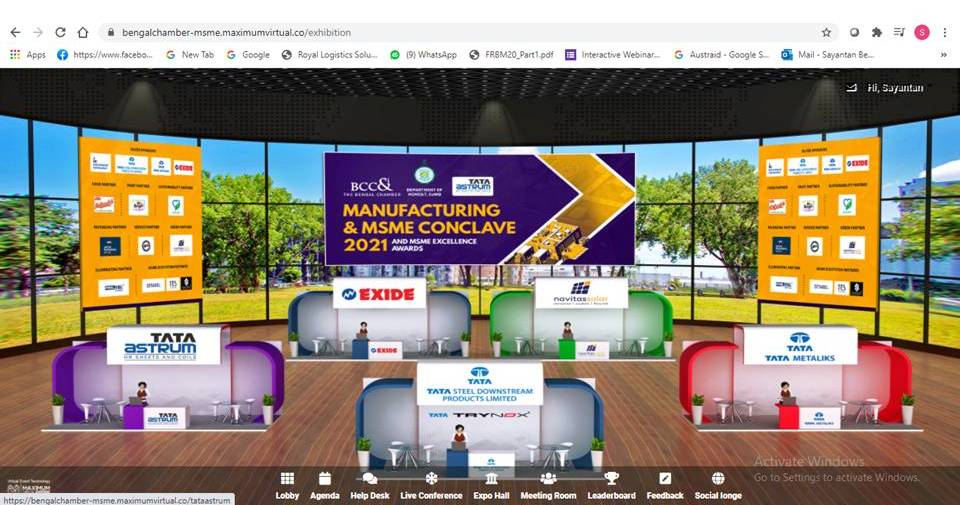Click the Manufacturing & MSME Conclave banner
The height and width of the screenshot is (505, 960).
click(x=479, y=209)
